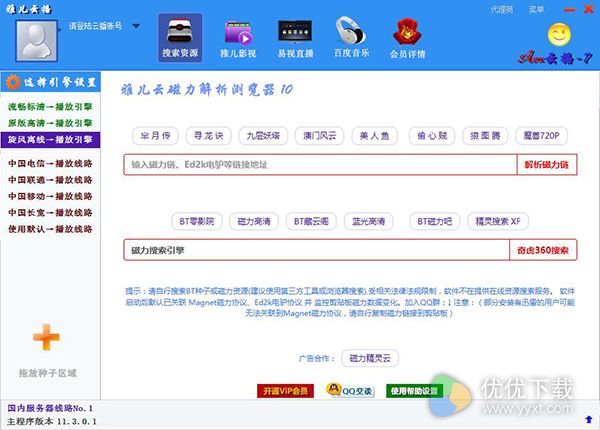Focus the 磁力搜索引擎 search field
The width and height of the screenshot is (600, 430).
316,251
